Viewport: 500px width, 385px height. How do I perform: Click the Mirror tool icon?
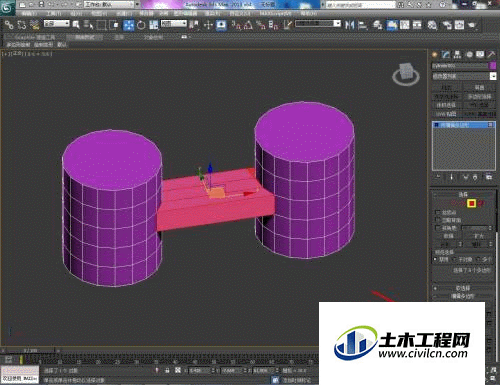(x=349, y=25)
